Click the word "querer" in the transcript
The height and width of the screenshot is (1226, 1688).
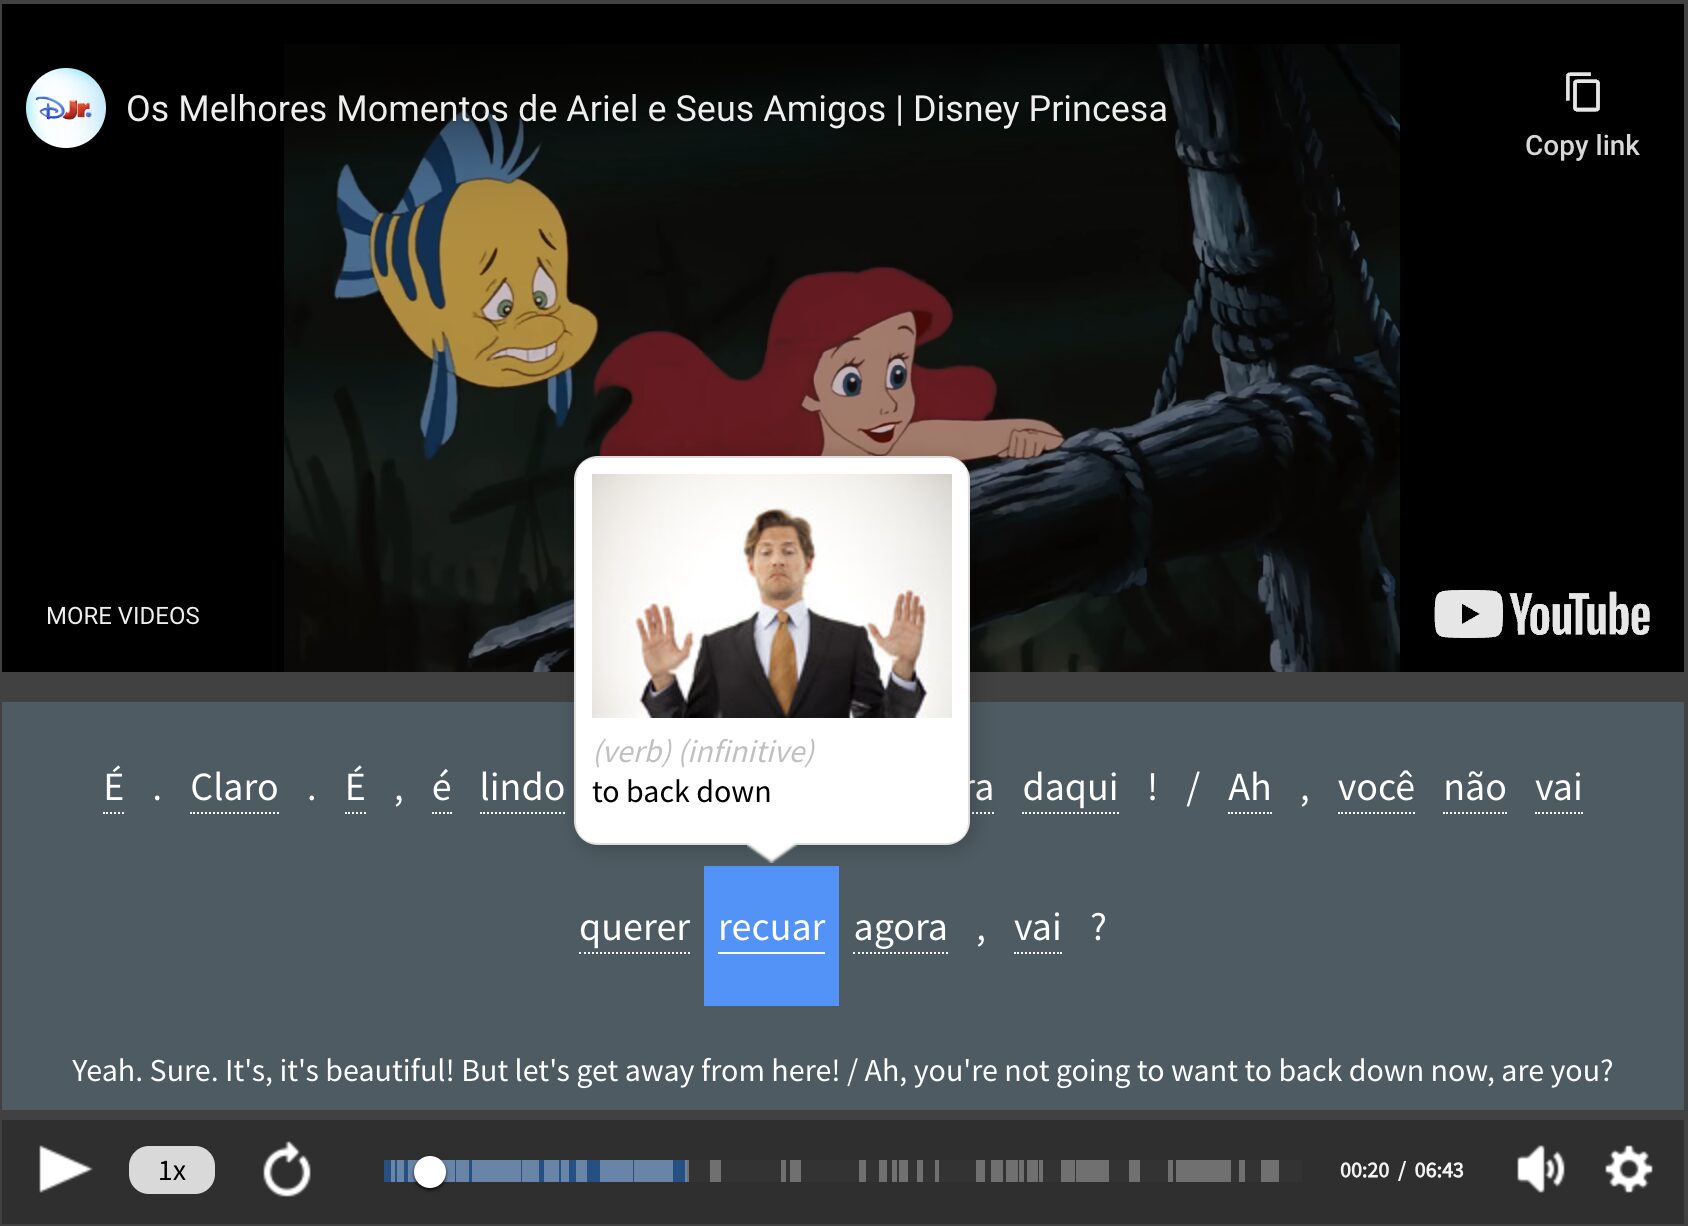coord(634,929)
